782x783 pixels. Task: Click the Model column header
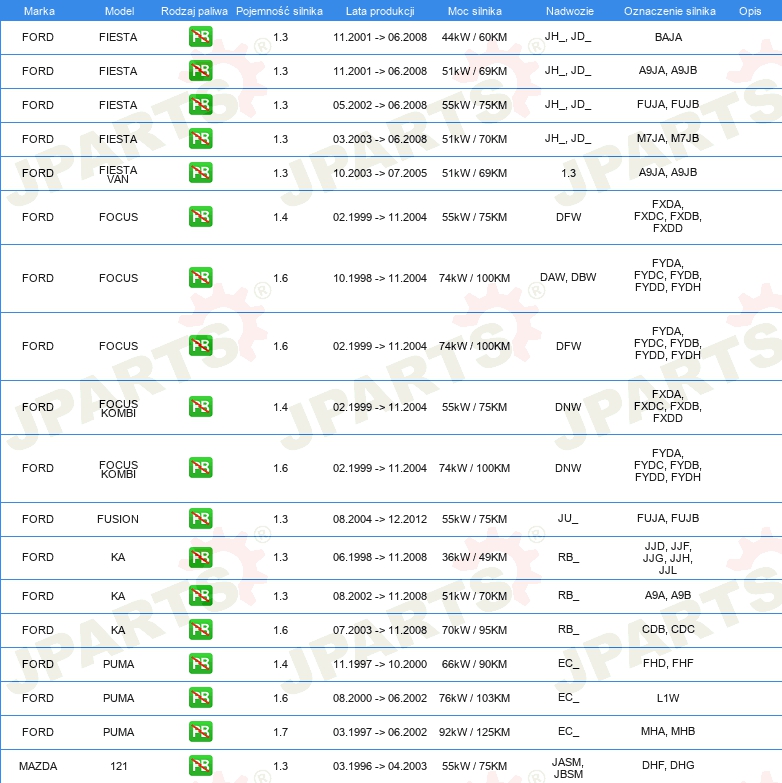pyautogui.click(x=119, y=11)
